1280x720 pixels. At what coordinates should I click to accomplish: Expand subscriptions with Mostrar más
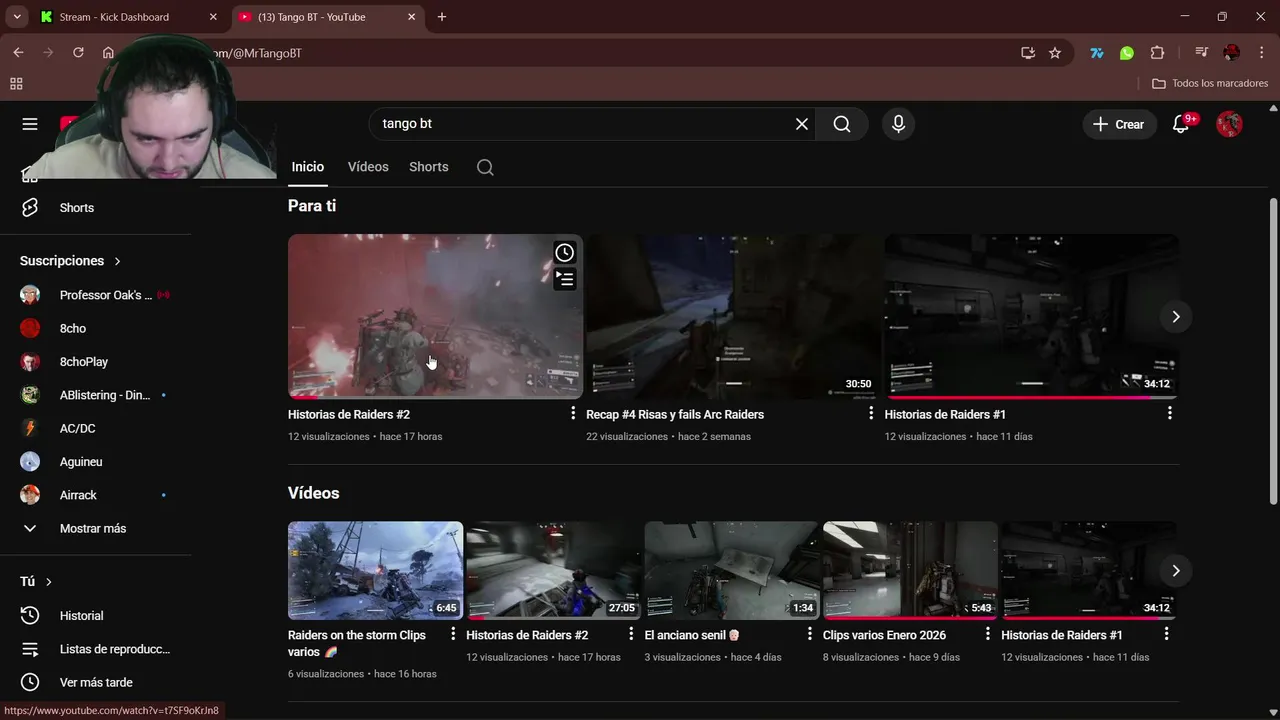coord(95,528)
